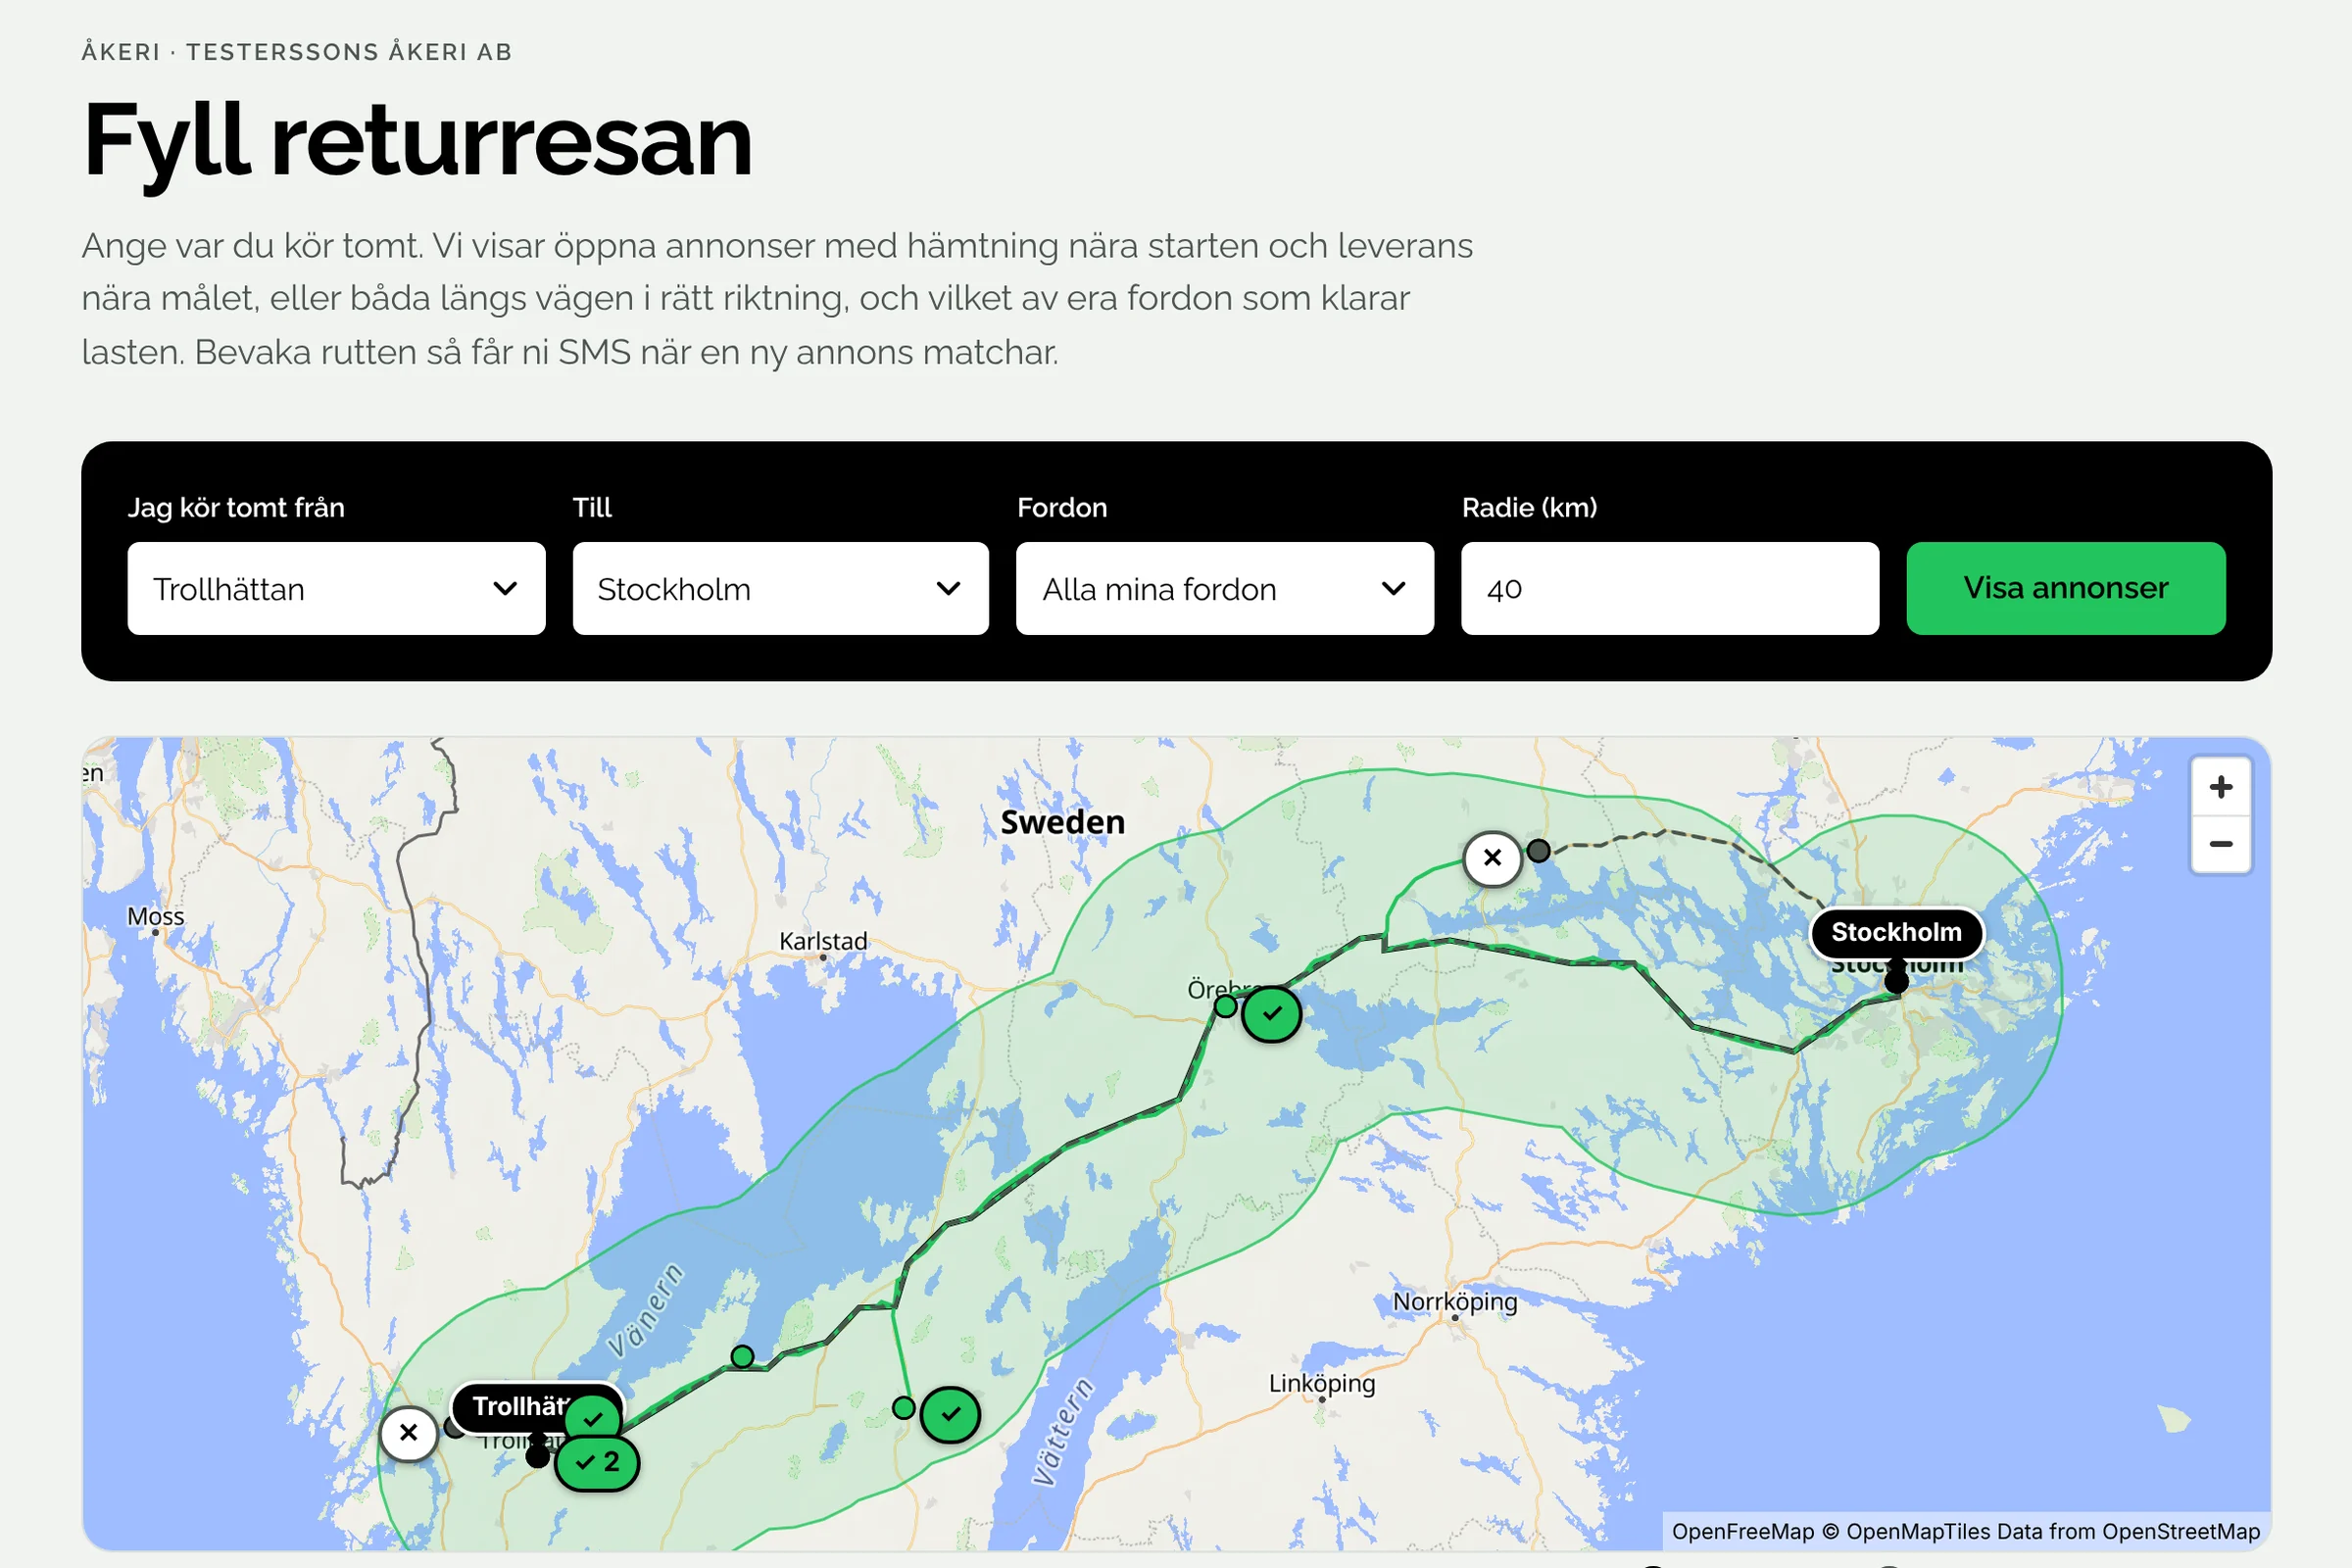Open the OpenStreetMap attribution link
2352x1568 pixels.
[2180, 1531]
